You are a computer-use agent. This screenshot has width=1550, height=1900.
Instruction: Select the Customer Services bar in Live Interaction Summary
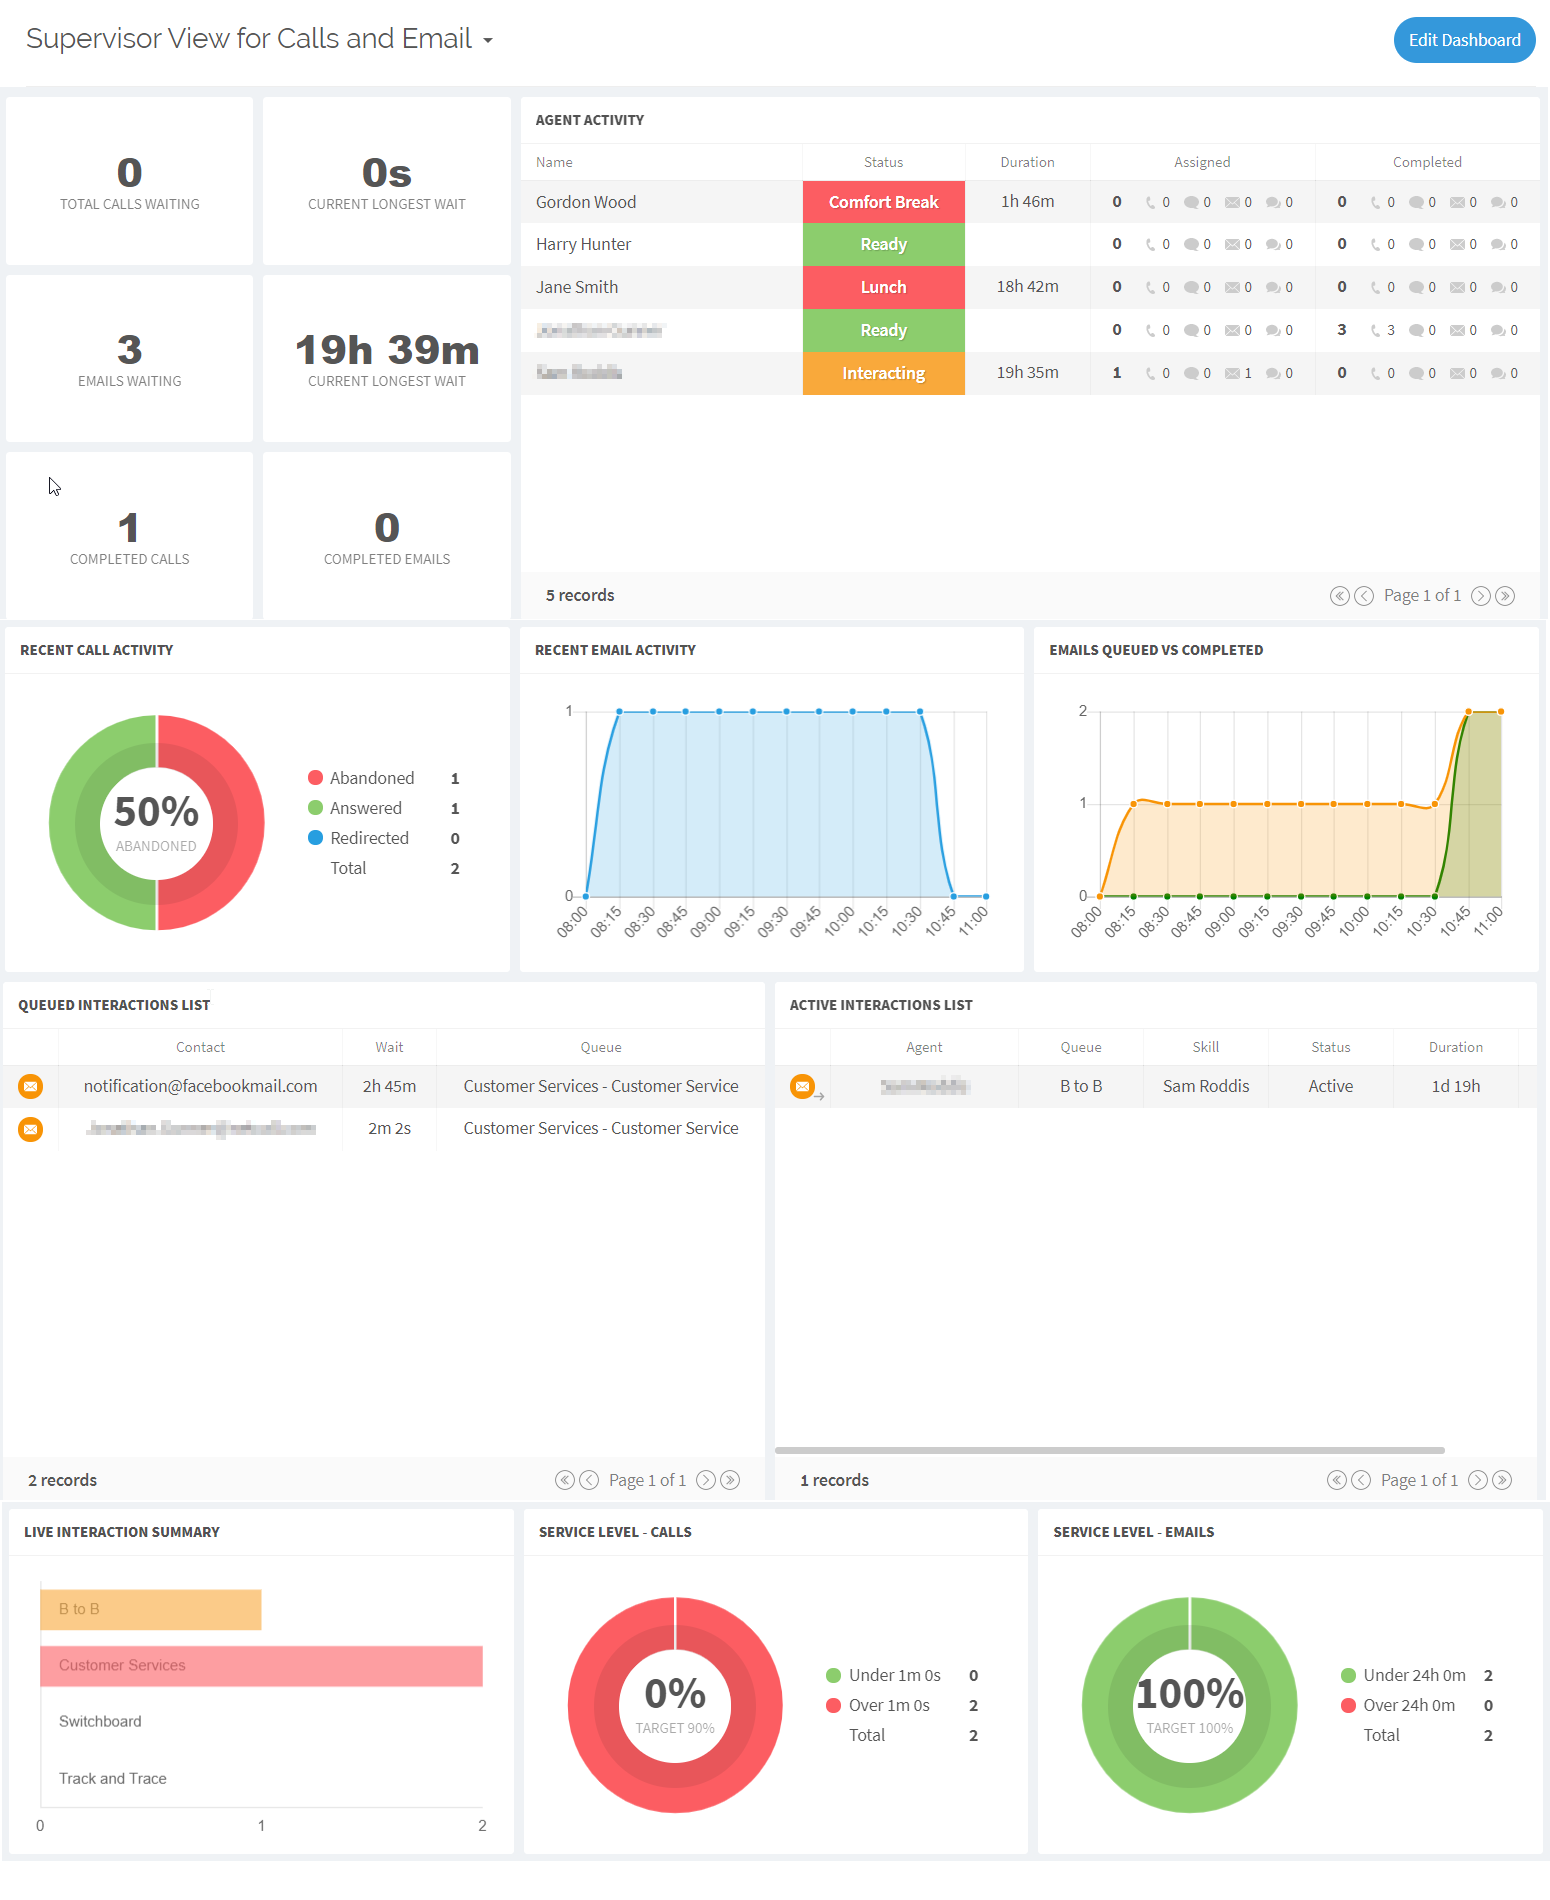(x=261, y=1665)
